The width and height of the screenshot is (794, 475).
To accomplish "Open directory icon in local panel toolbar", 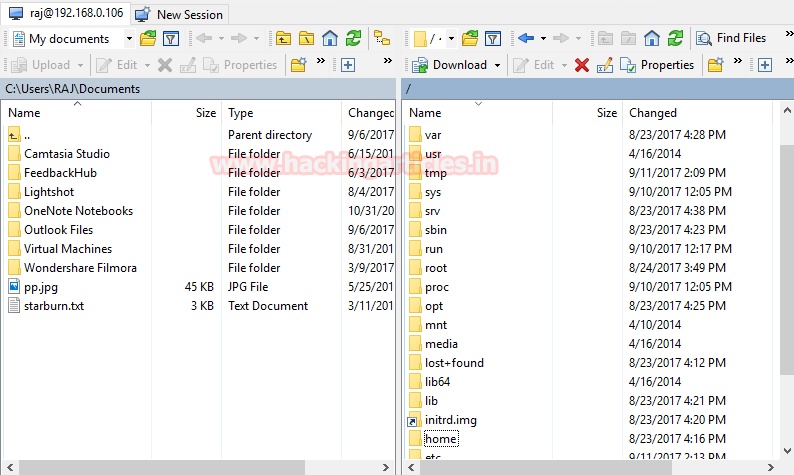I will click(148, 38).
